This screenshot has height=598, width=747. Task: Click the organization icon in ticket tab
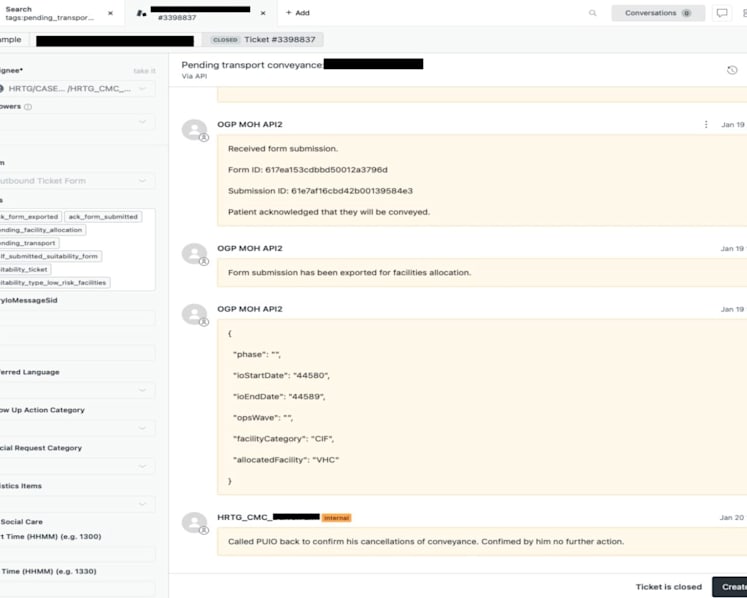[x=141, y=13]
